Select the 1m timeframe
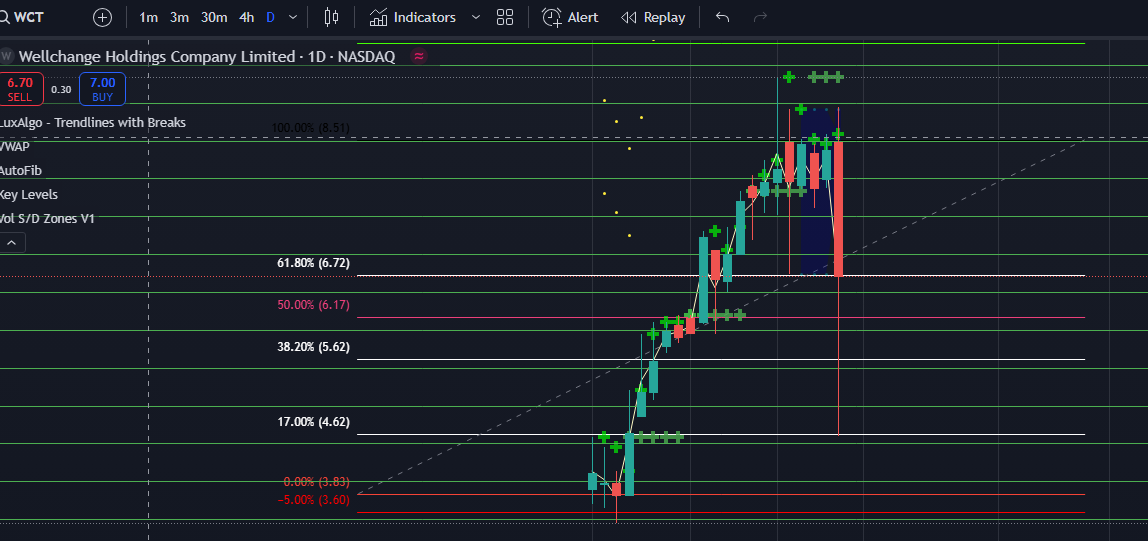Image resolution: width=1148 pixels, height=541 pixels. pos(149,18)
